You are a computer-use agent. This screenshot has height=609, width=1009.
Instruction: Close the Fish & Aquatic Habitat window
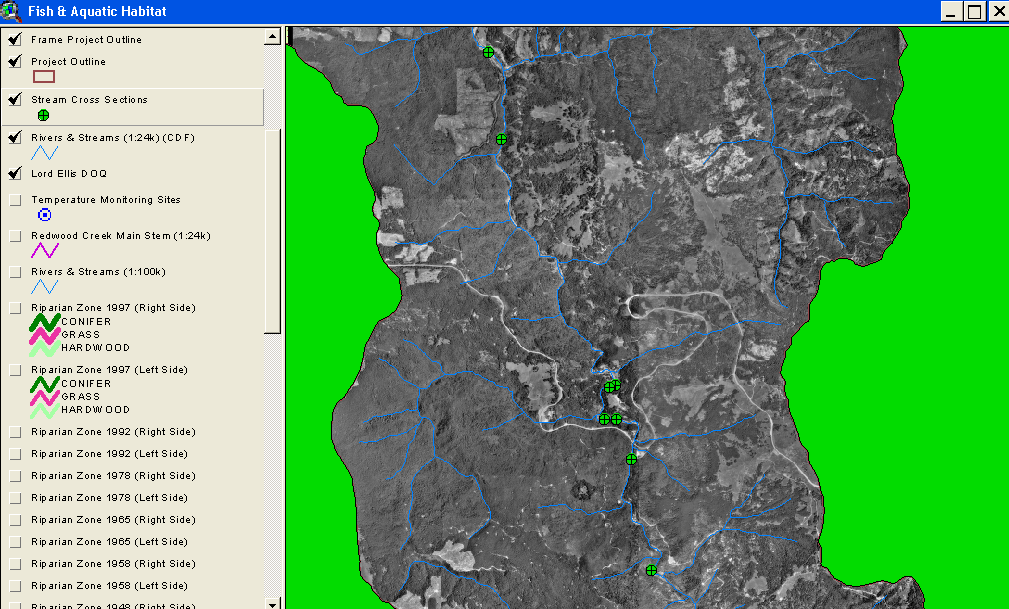998,12
